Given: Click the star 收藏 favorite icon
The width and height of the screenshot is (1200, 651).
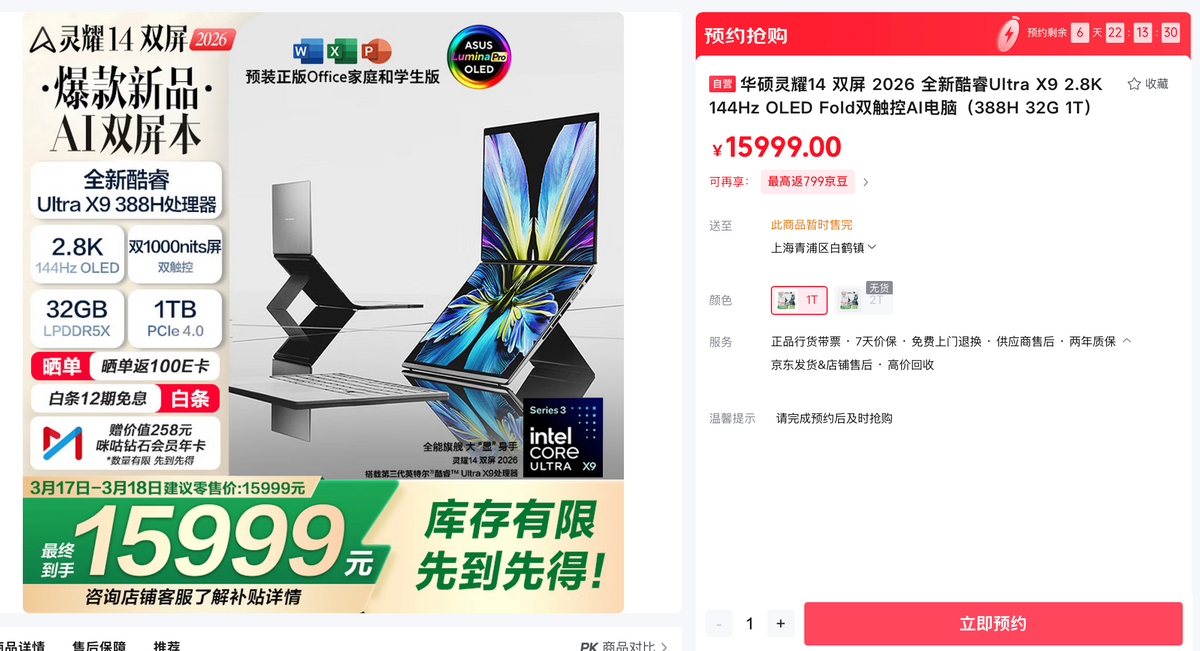Looking at the screenshot, I should click(x=1134, y=84).
